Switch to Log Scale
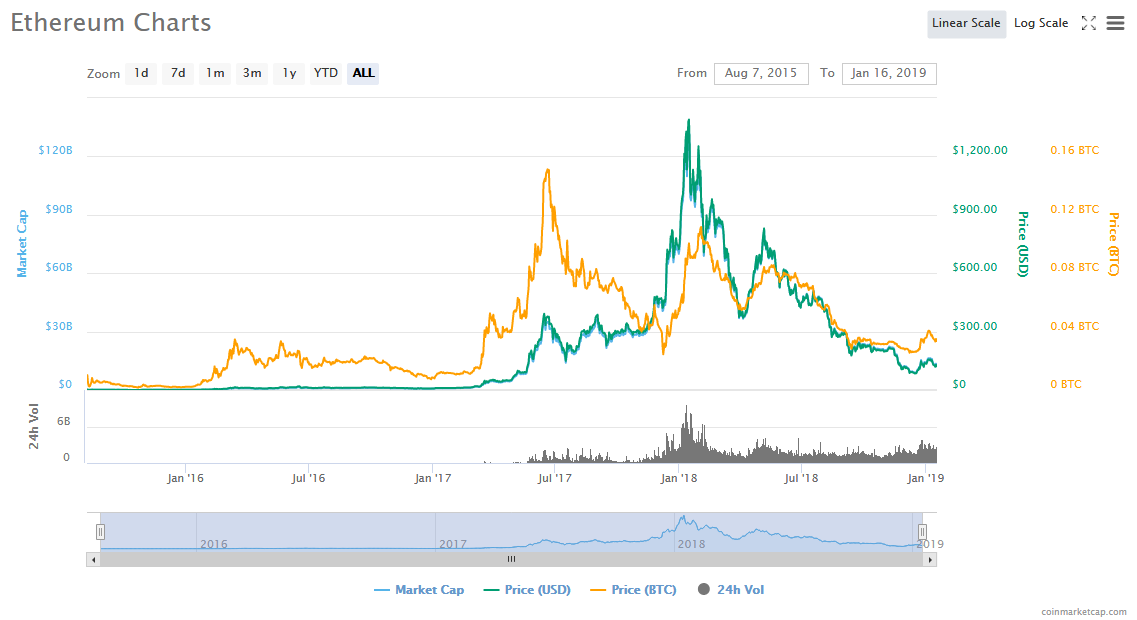The height and width of the screenshot is (620, 1137). (x=1041, y=23)
